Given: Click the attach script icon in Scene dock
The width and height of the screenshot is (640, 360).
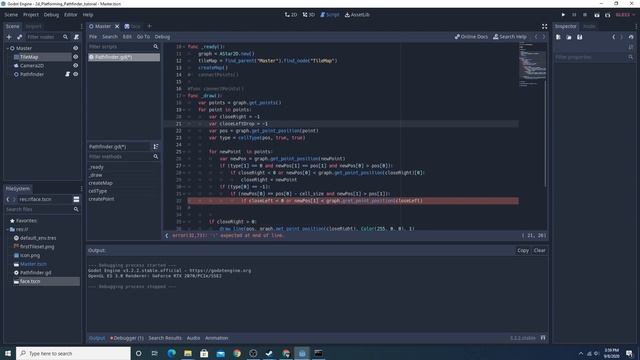Looking at the screenshot, I should (76, 37).
